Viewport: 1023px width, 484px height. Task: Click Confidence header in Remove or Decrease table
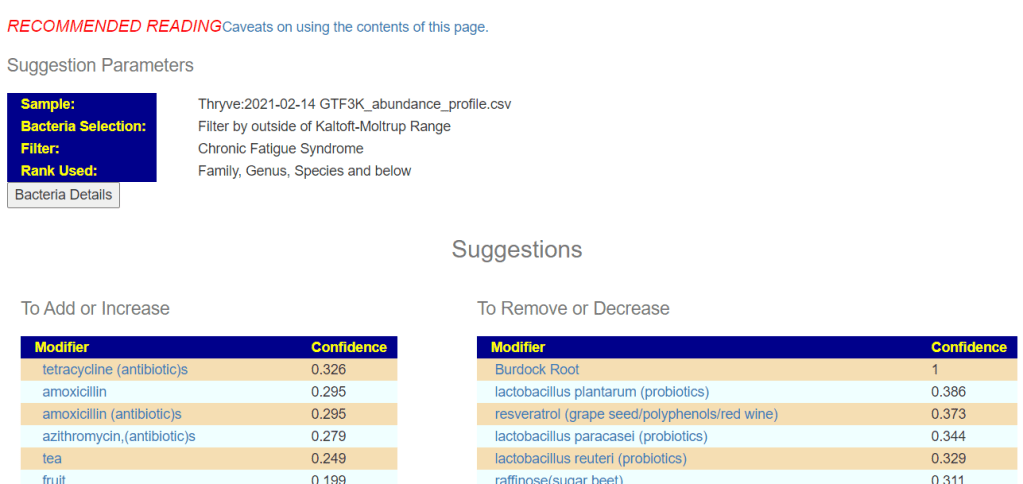coord(969,348)
